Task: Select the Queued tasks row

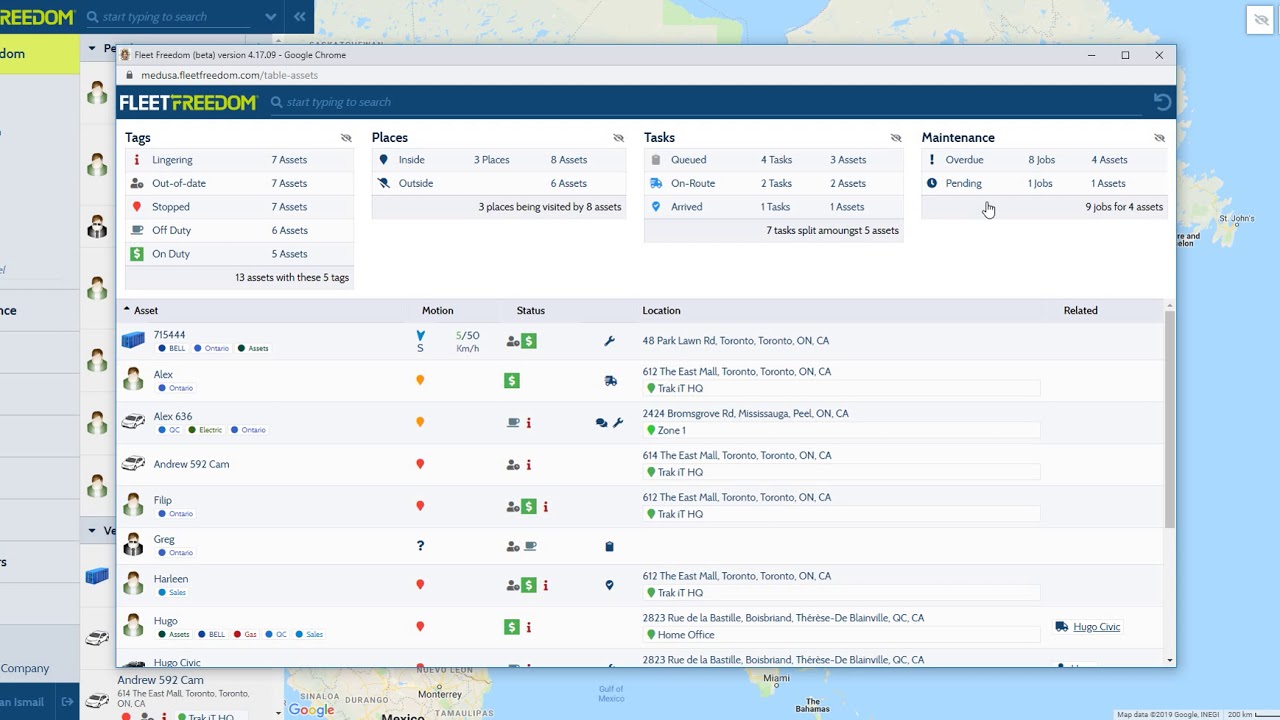Action: point(773,160)
